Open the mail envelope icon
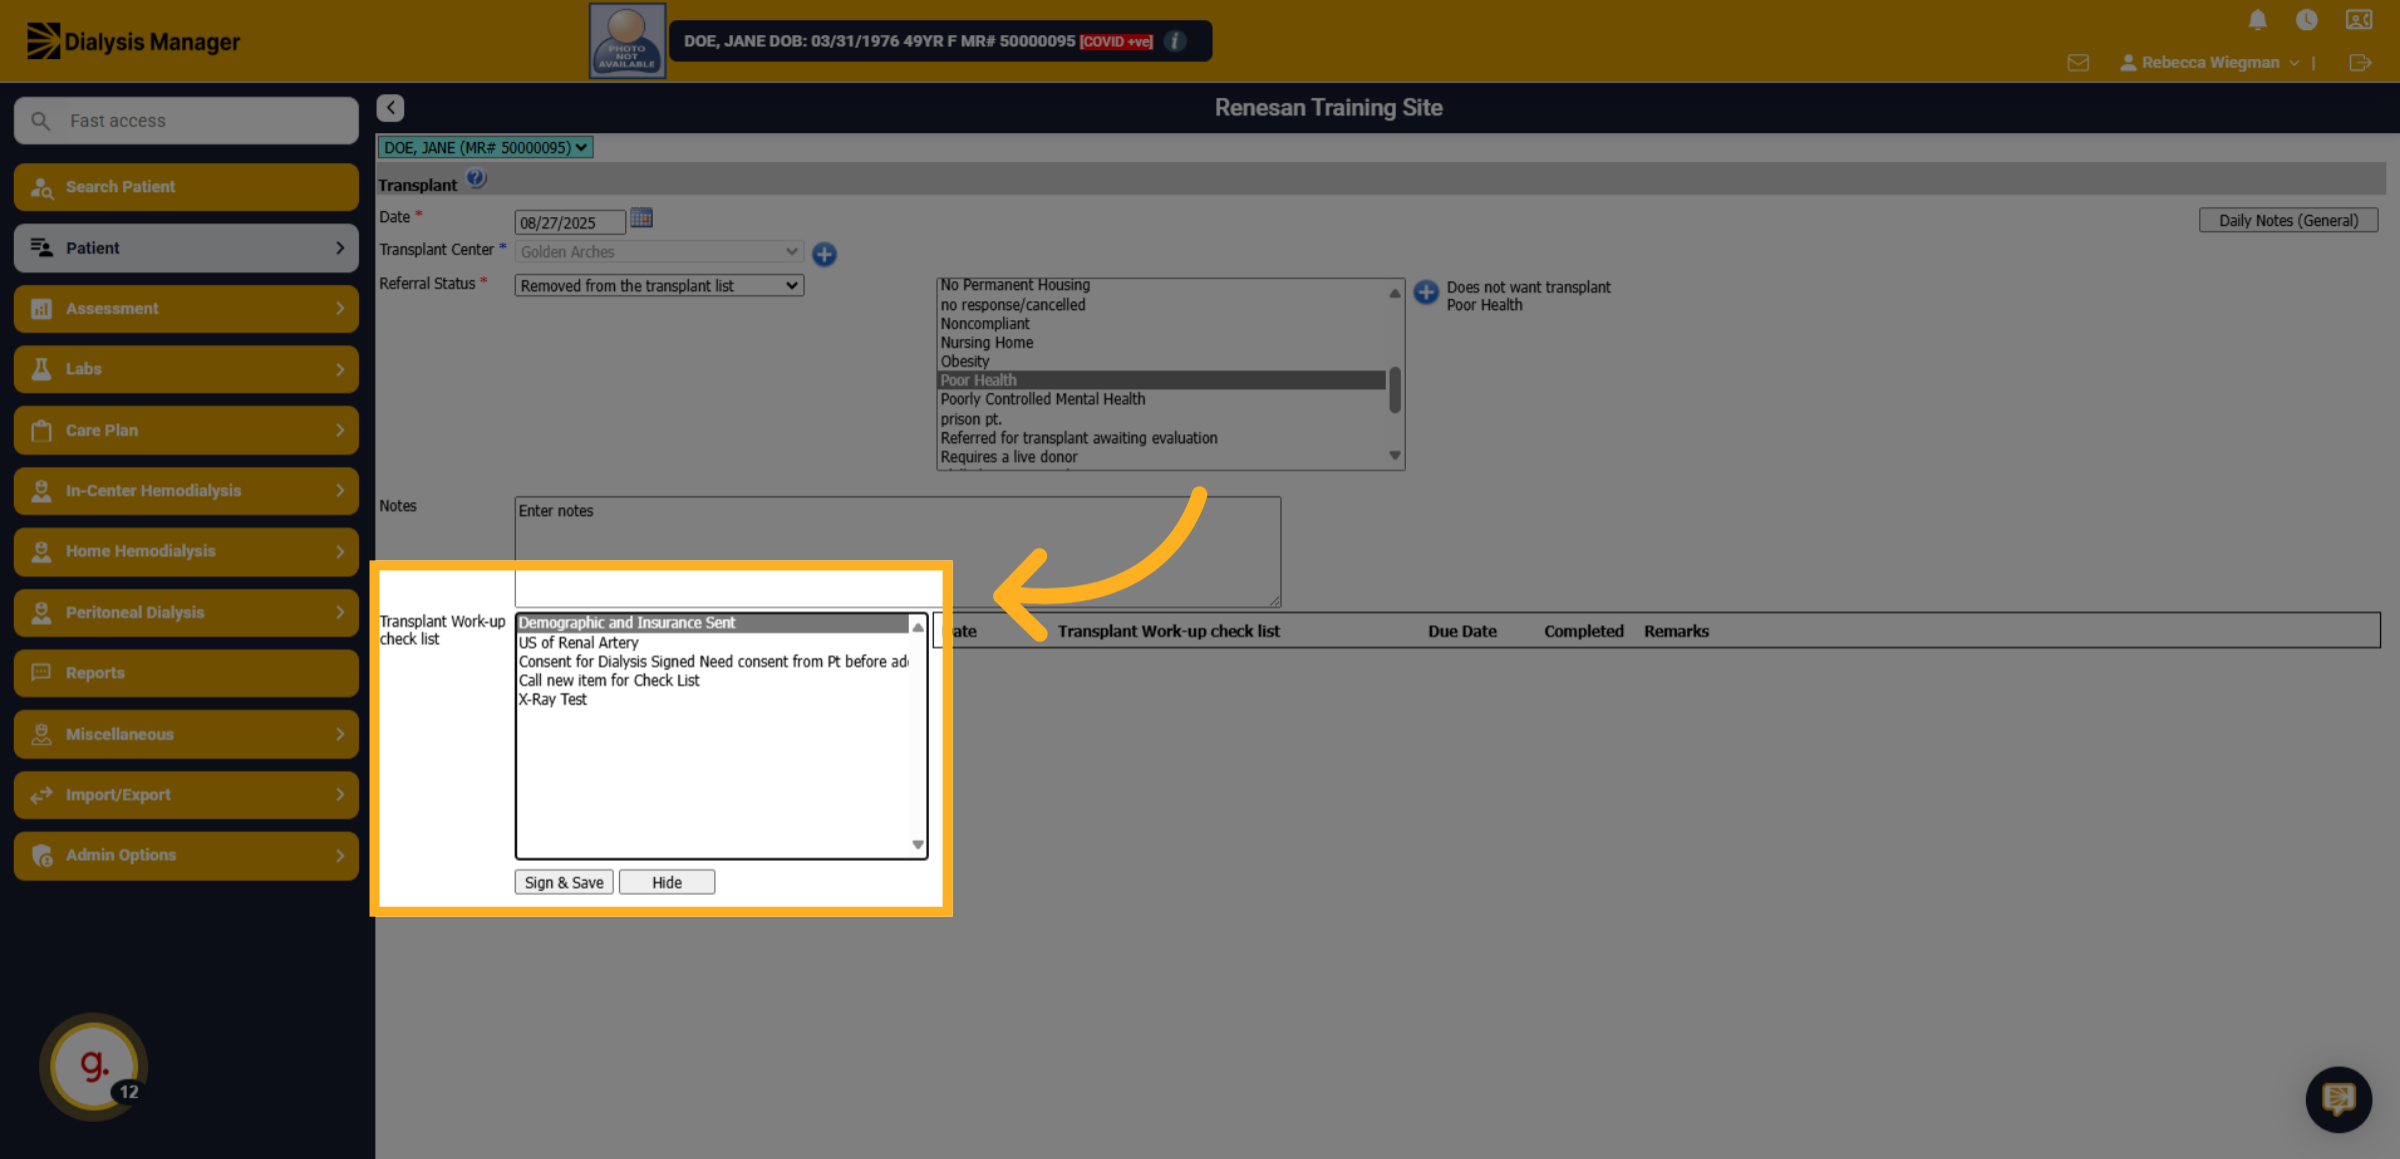Image resolution: width=2400 pixels, height=1159 pixels. click(2078, 63)
